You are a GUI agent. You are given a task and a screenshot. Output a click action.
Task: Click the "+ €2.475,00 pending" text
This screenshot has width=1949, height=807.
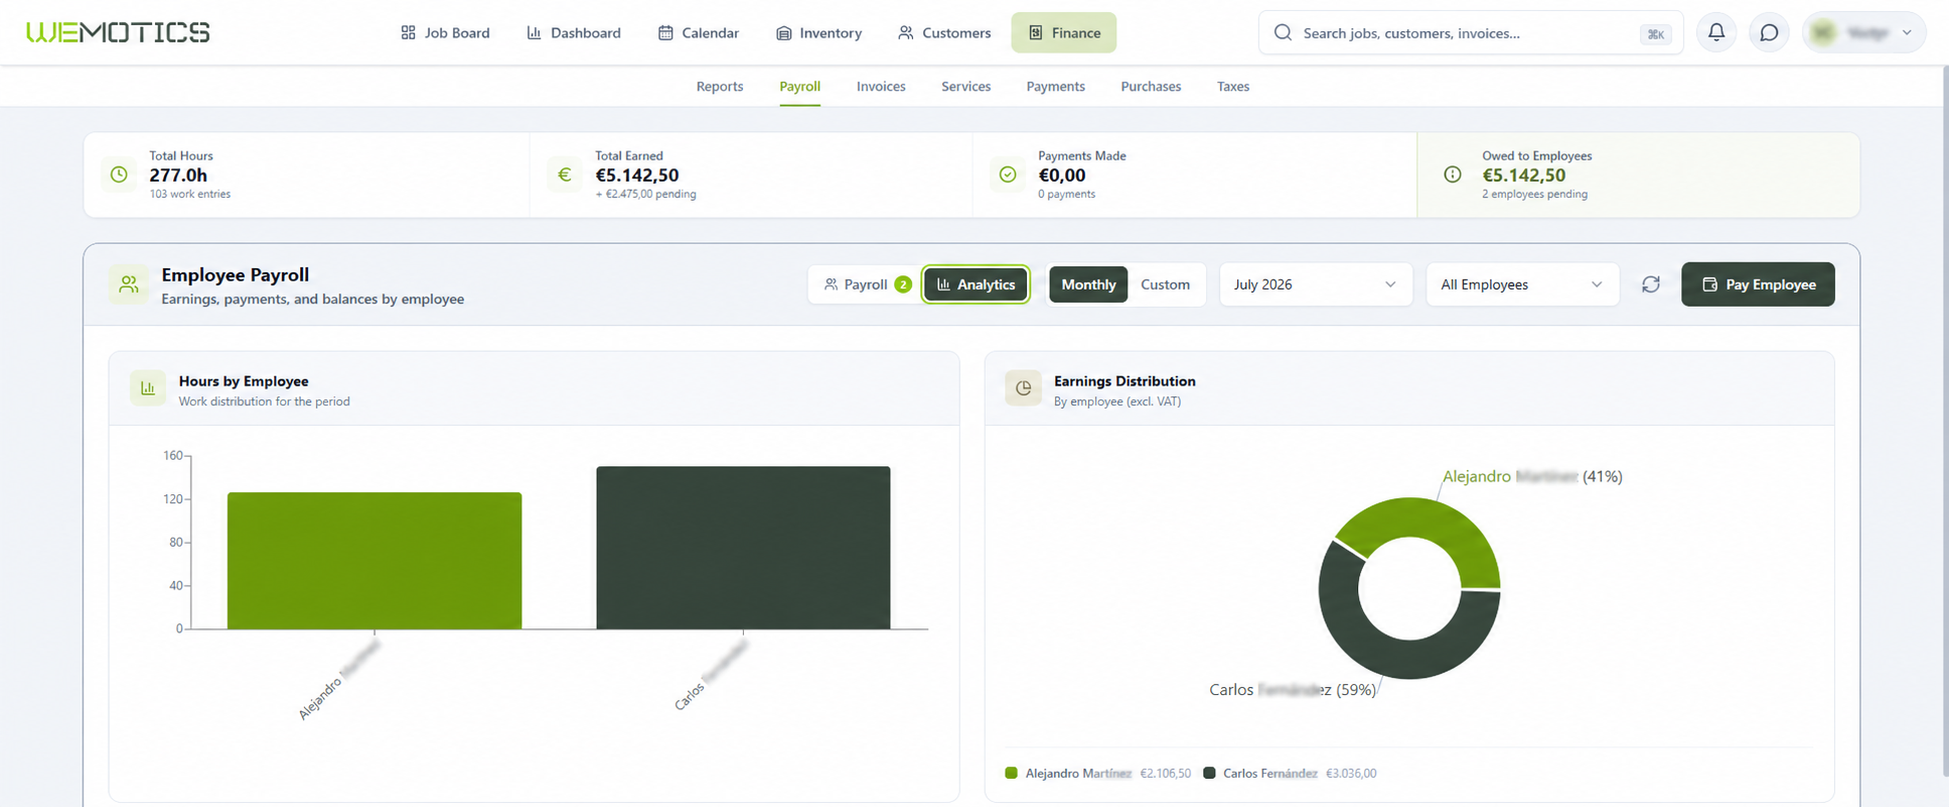645,194
